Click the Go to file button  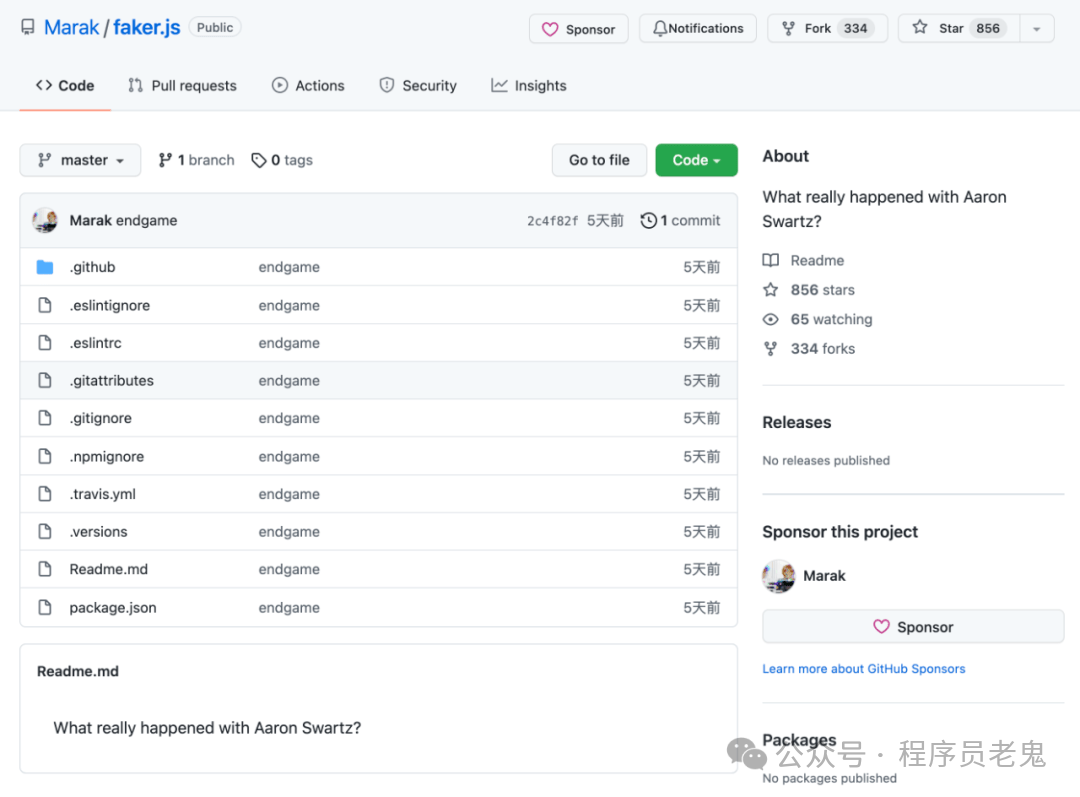click(x=599, y=161)
